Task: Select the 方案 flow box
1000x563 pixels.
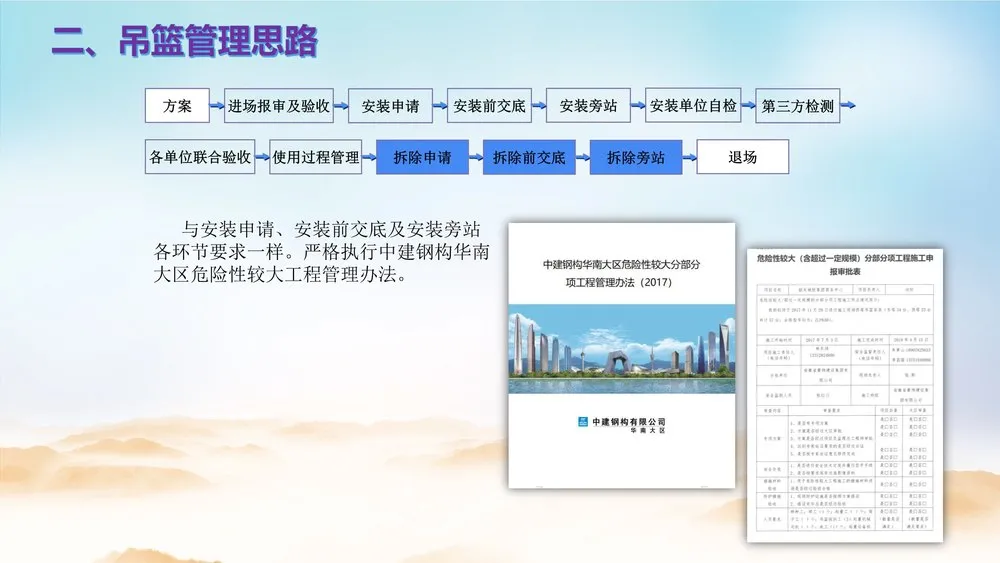Action: tap(177, 106)
